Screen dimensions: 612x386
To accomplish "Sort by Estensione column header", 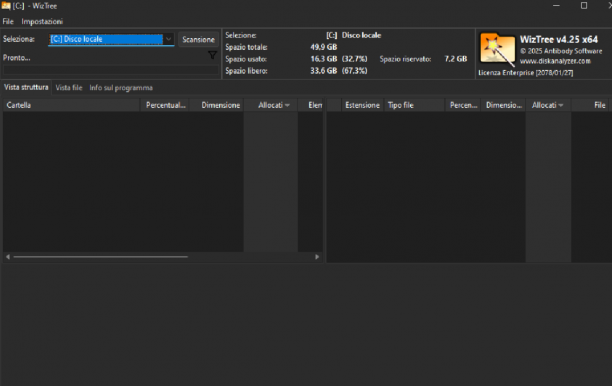I will [x=362, y=105].
